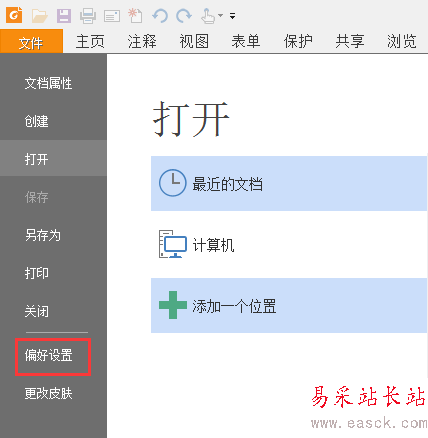This screenshot has width=428, height=438.
Task: Click the undo arrow icon
Action: coord(160,16)
